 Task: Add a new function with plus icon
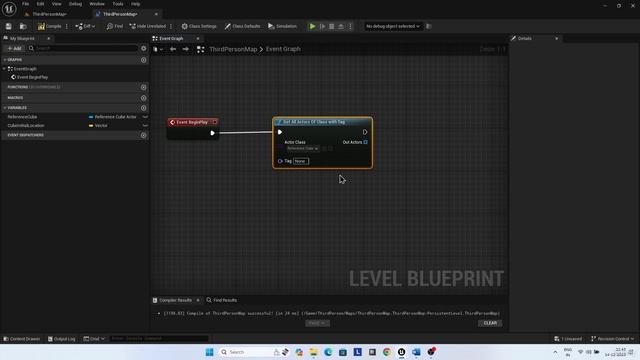[144, 87]
